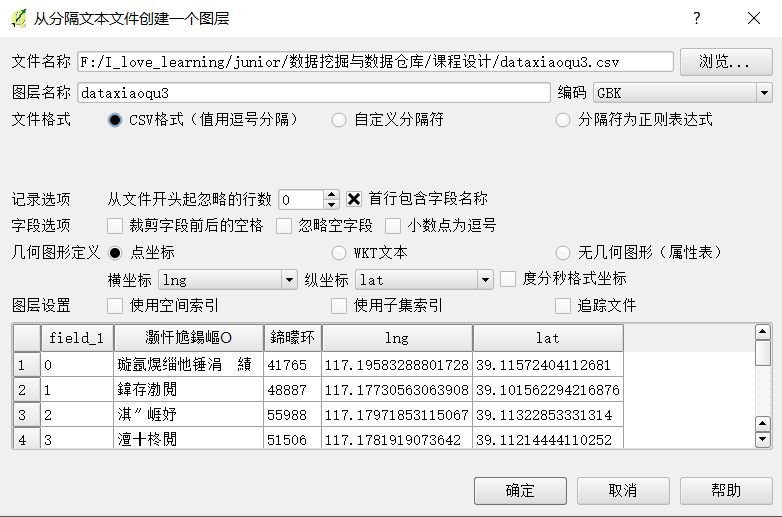
Task: Open the 编码 GBK encoding dropdown
Action: tap(682, 93)
